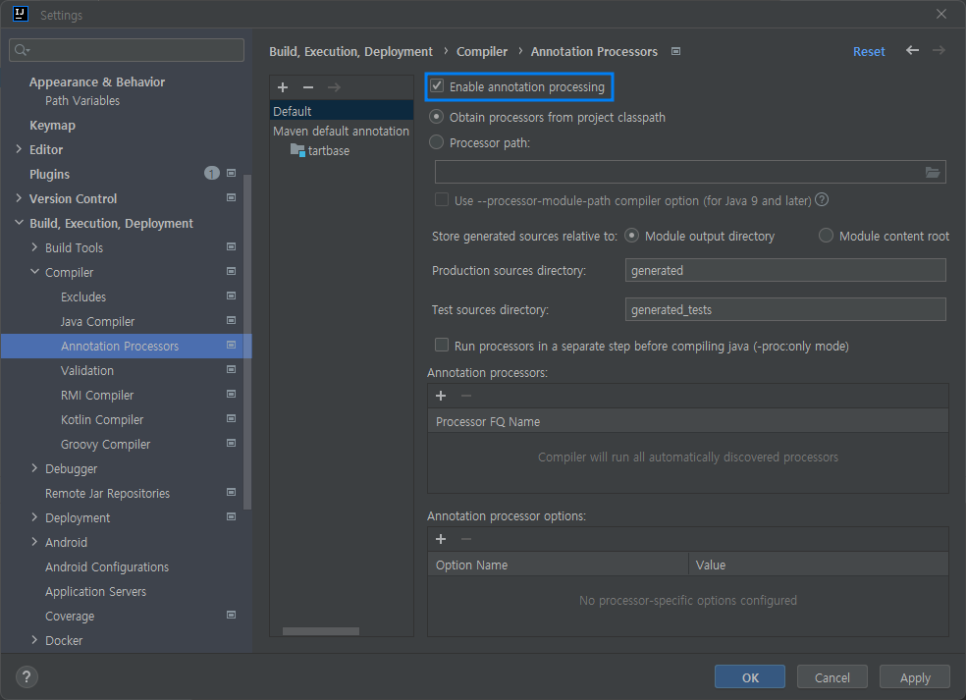Open the Help question mark button
The image size is (966, 700).
tap(26, 677)
